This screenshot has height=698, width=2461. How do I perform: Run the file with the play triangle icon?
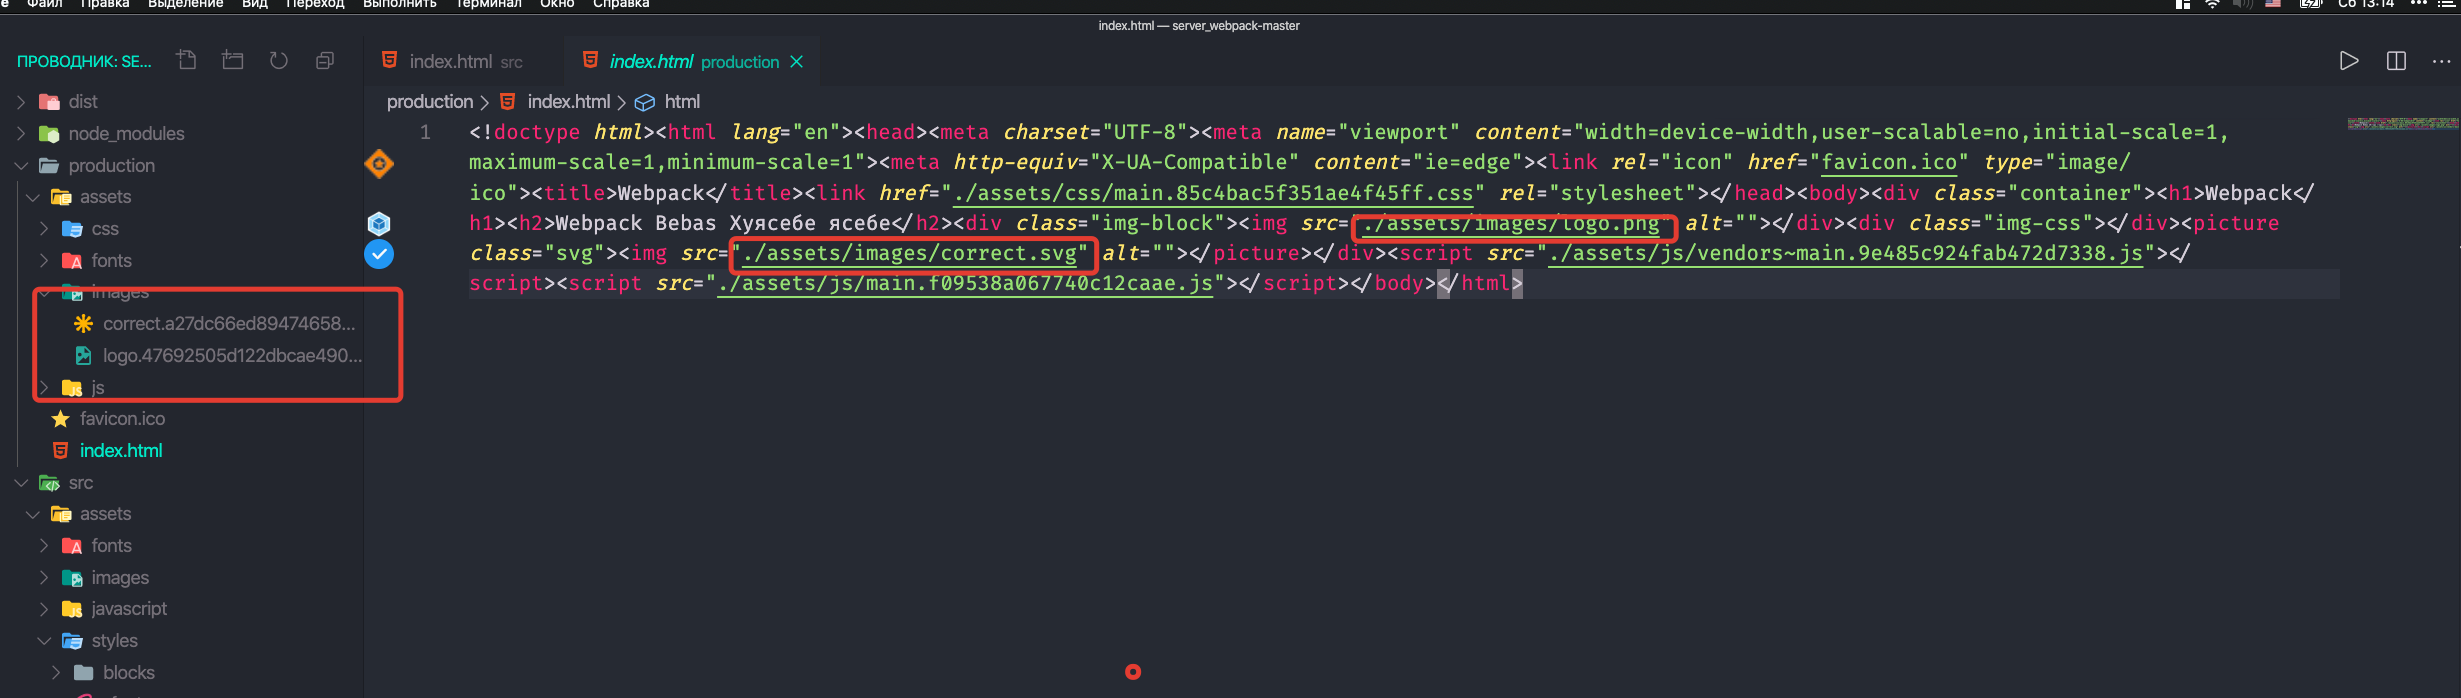[2349, 61]
